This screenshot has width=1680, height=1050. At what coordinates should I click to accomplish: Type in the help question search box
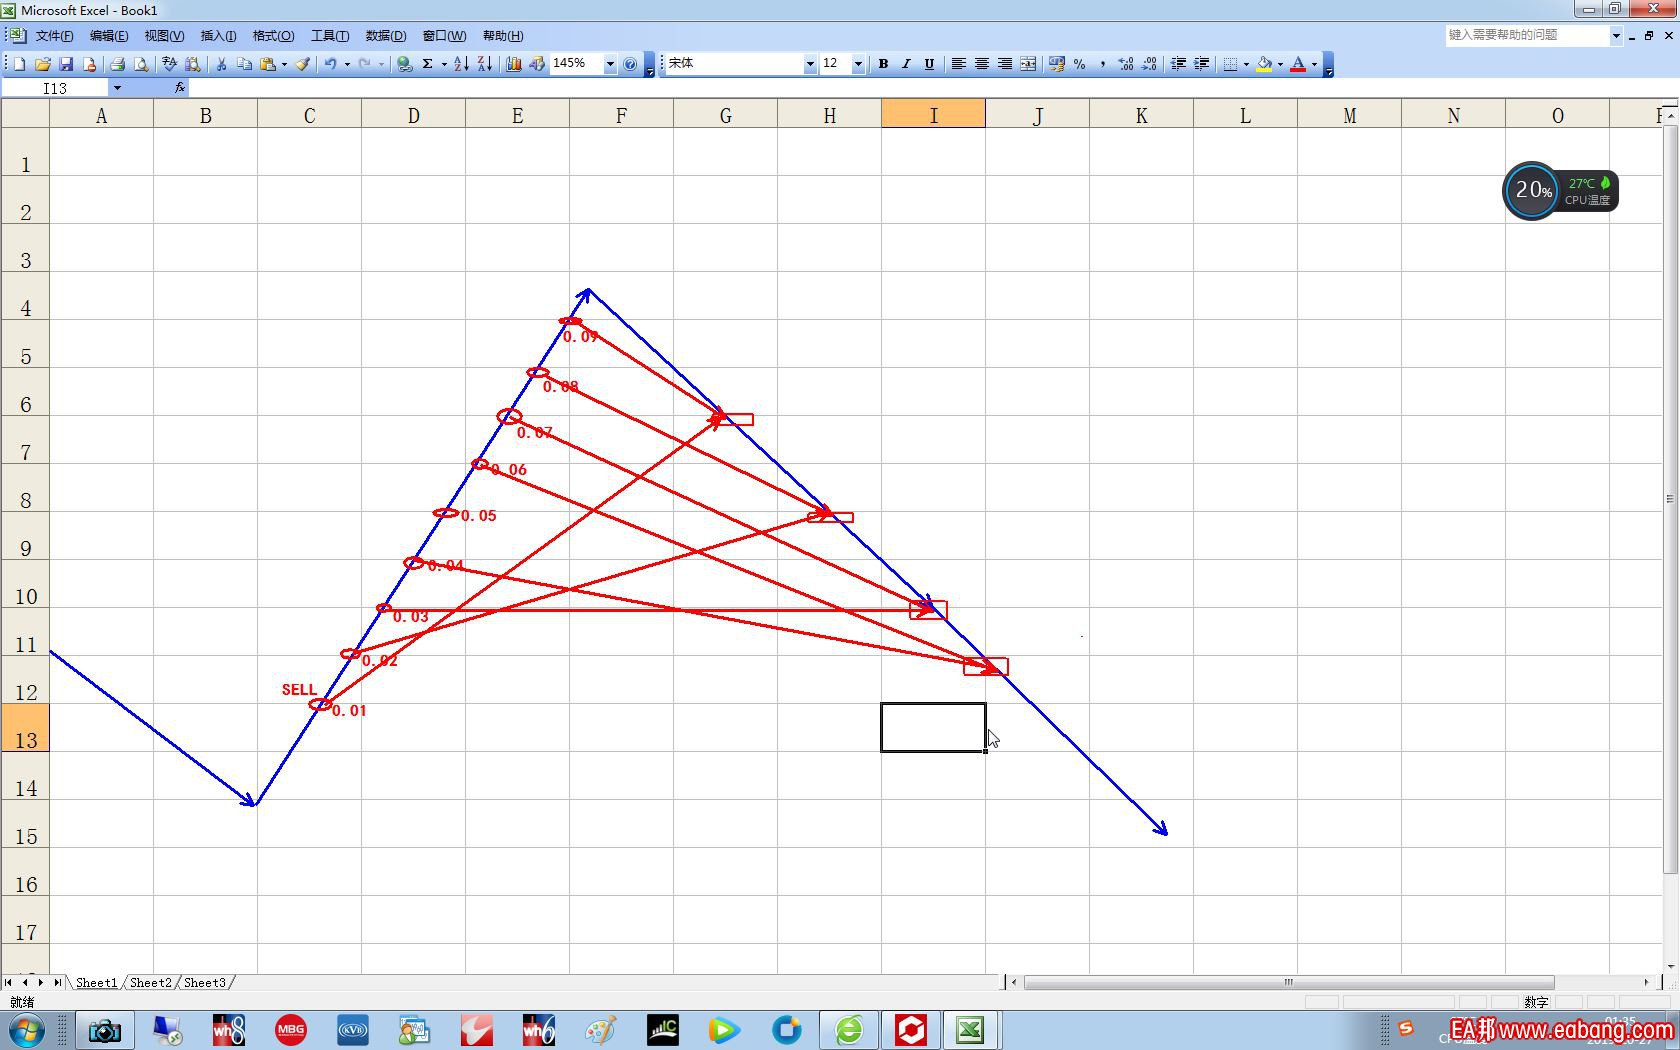(x=1527, y=36)
